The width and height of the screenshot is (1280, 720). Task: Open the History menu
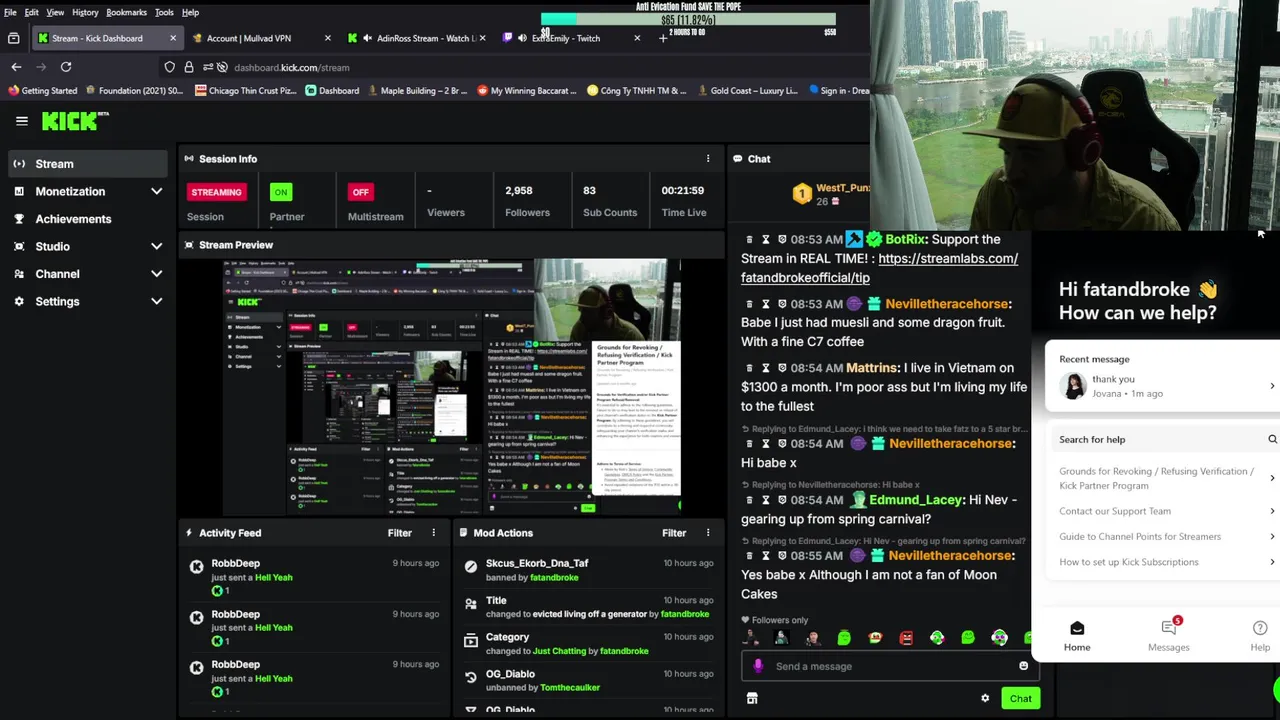coord(85,12)
